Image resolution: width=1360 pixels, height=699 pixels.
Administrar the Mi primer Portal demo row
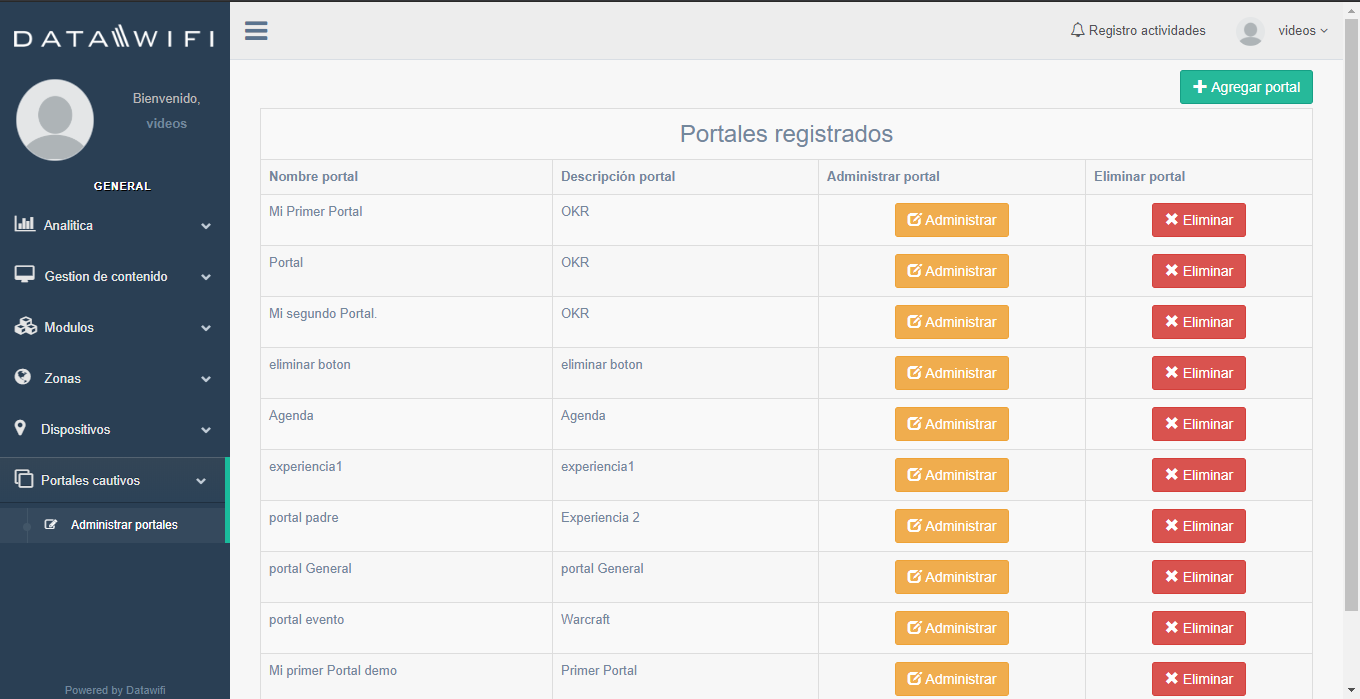click(x=952, y=679)
